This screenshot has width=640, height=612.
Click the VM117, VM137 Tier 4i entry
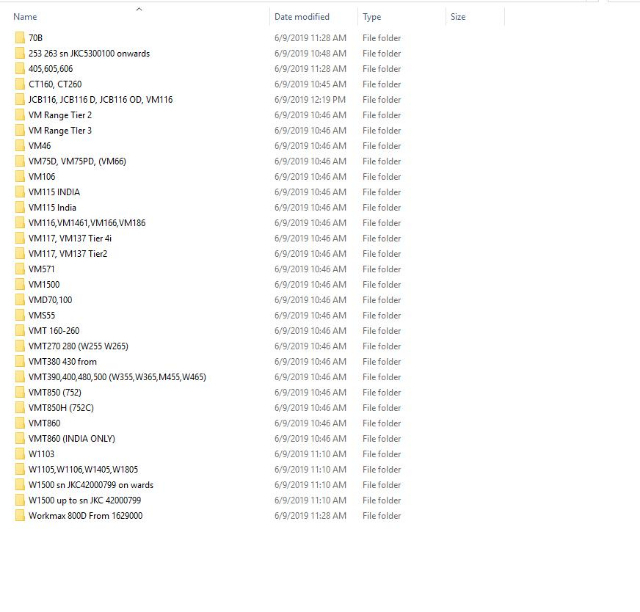point(70,238)
